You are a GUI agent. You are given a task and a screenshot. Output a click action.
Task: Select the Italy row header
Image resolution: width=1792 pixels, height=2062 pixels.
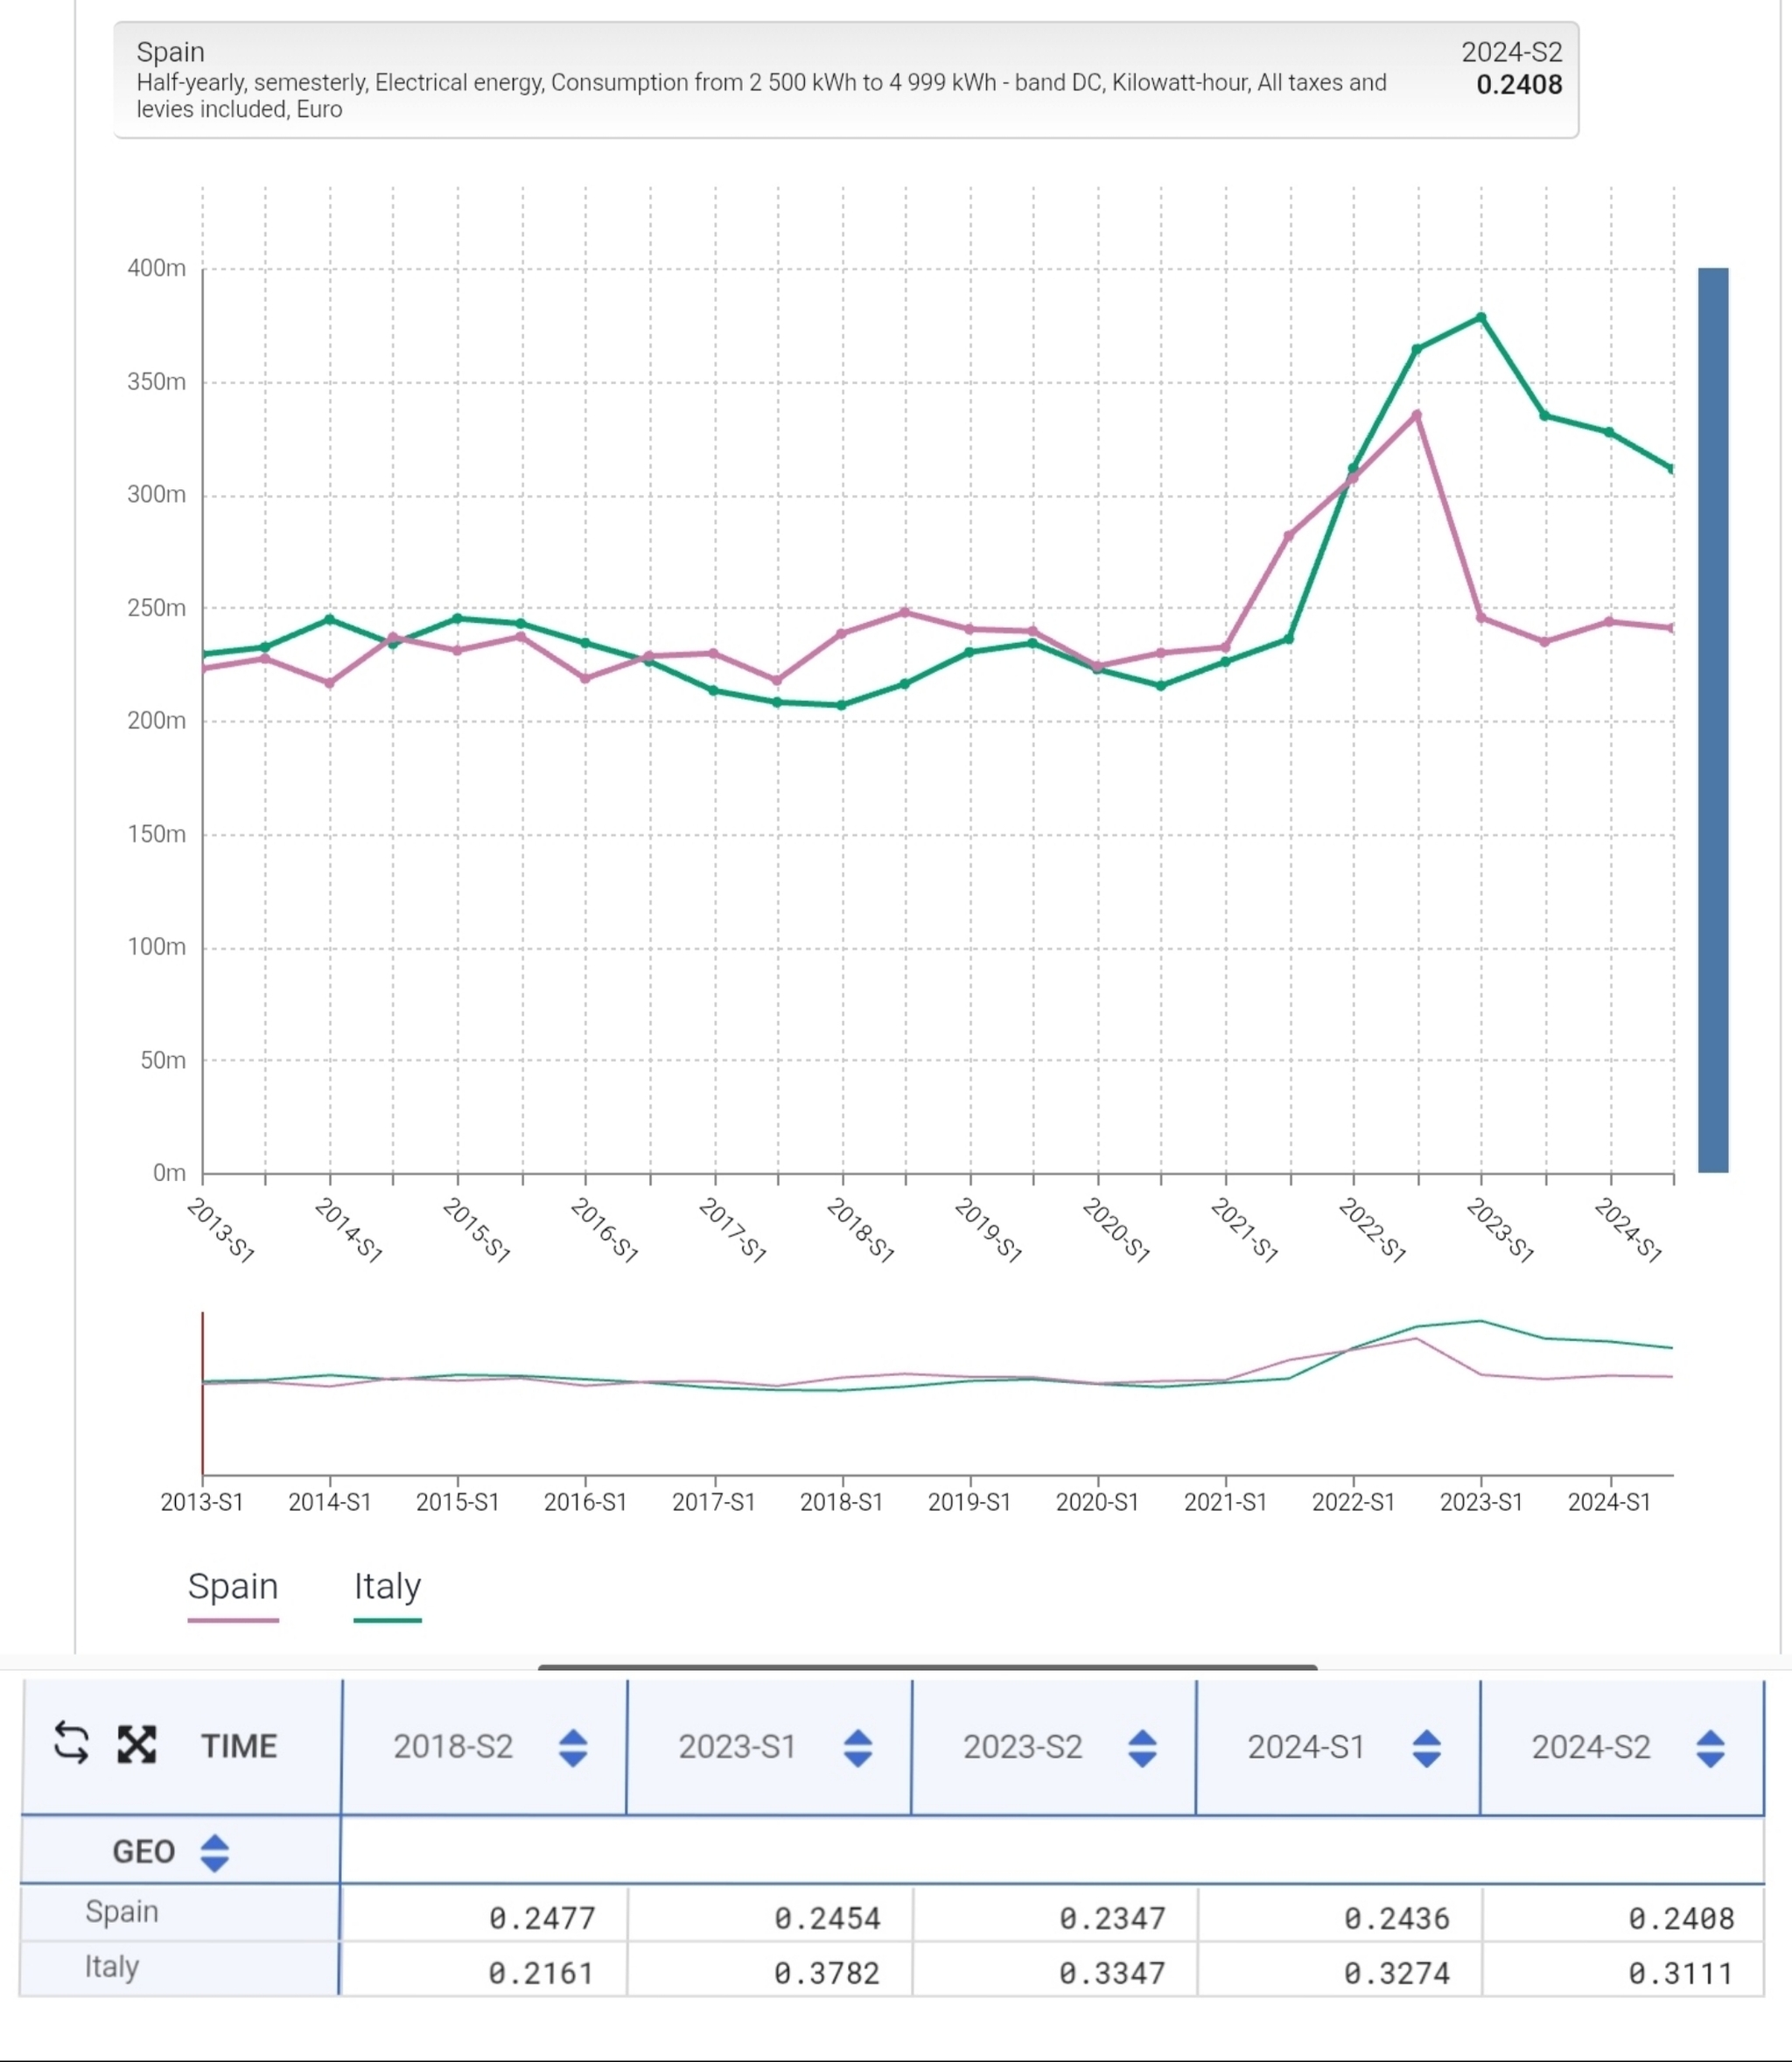coord(112,1967)
